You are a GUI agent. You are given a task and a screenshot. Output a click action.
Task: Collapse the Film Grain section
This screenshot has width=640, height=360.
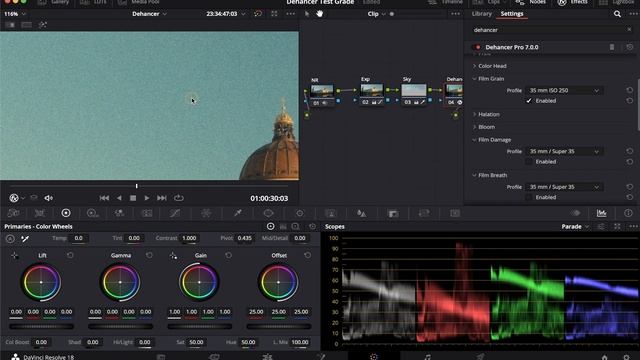[x=475, y=79]
